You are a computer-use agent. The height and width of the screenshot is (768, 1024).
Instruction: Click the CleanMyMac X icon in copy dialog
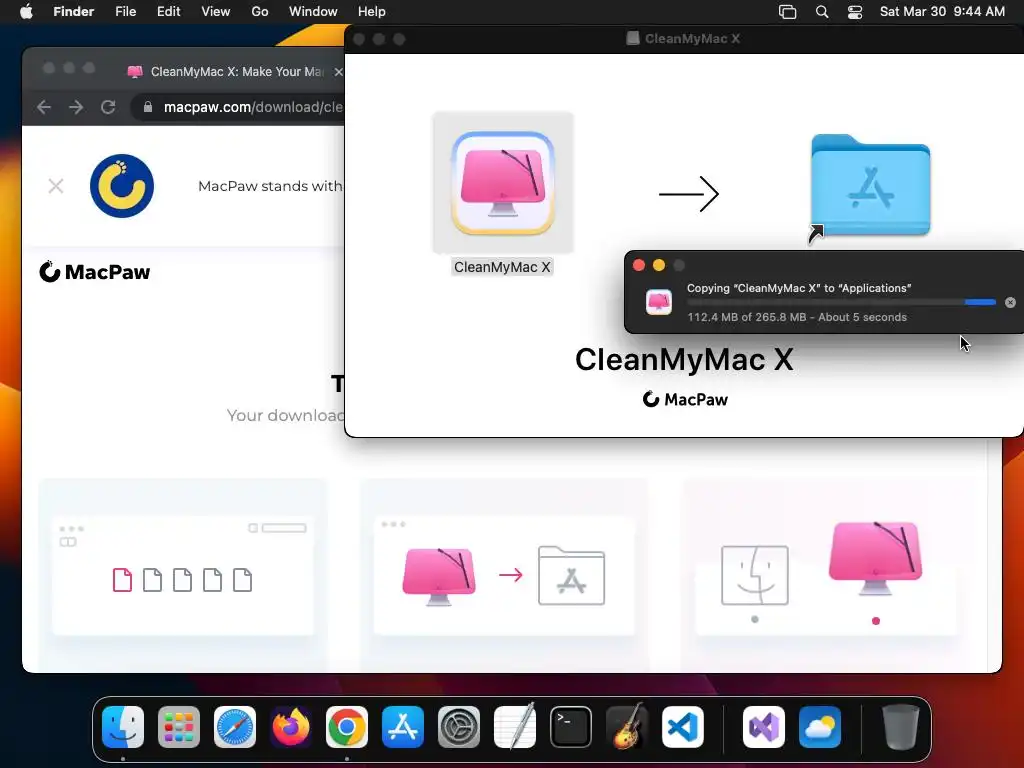(x=658, y=302)
